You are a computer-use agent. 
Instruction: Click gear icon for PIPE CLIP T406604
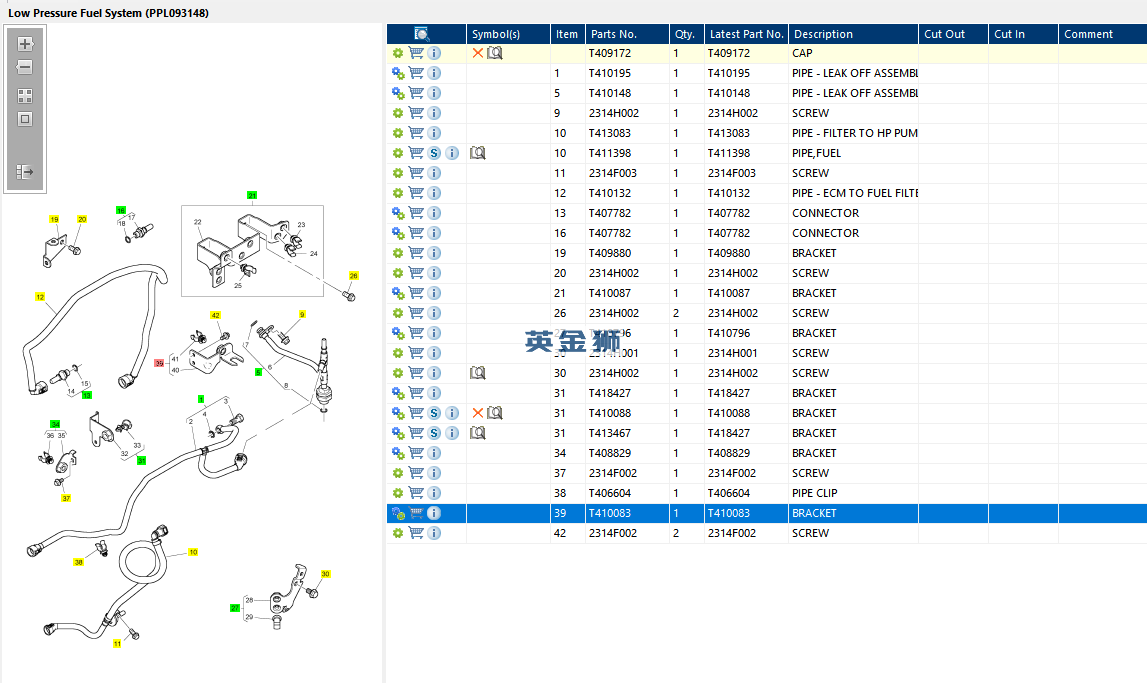coord(398,493)
